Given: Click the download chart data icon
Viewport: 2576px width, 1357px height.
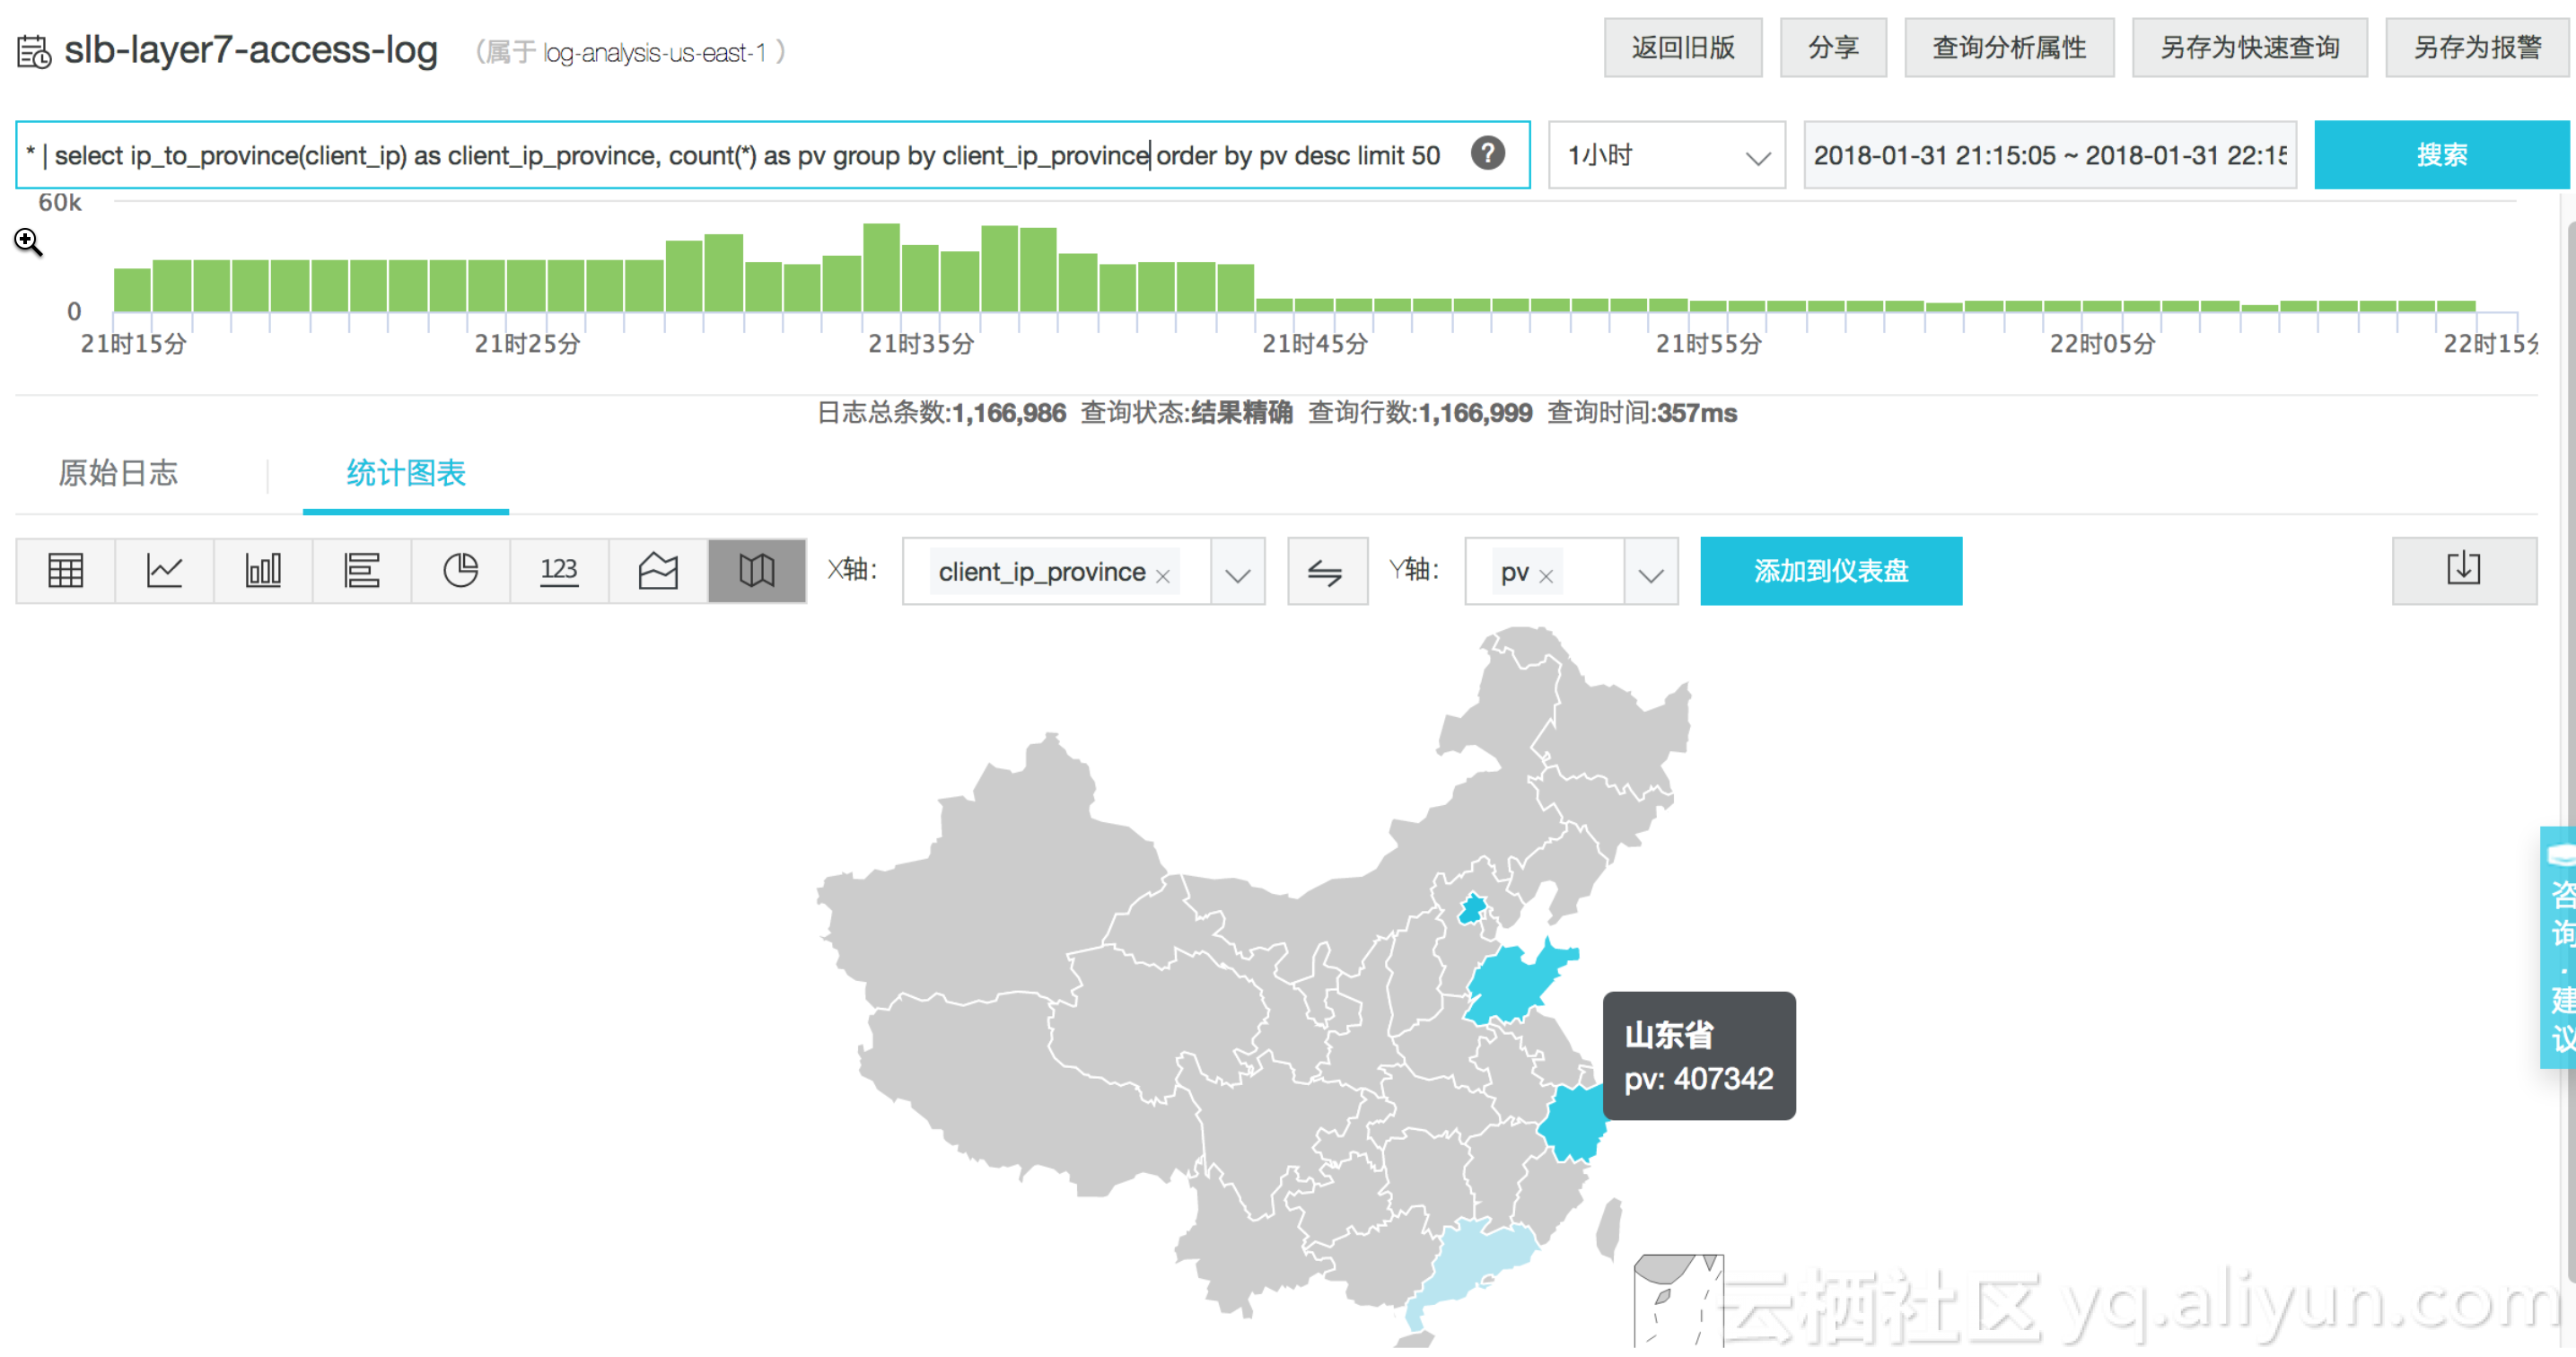Looking at the screenshot, I should tap(2463, 571).
